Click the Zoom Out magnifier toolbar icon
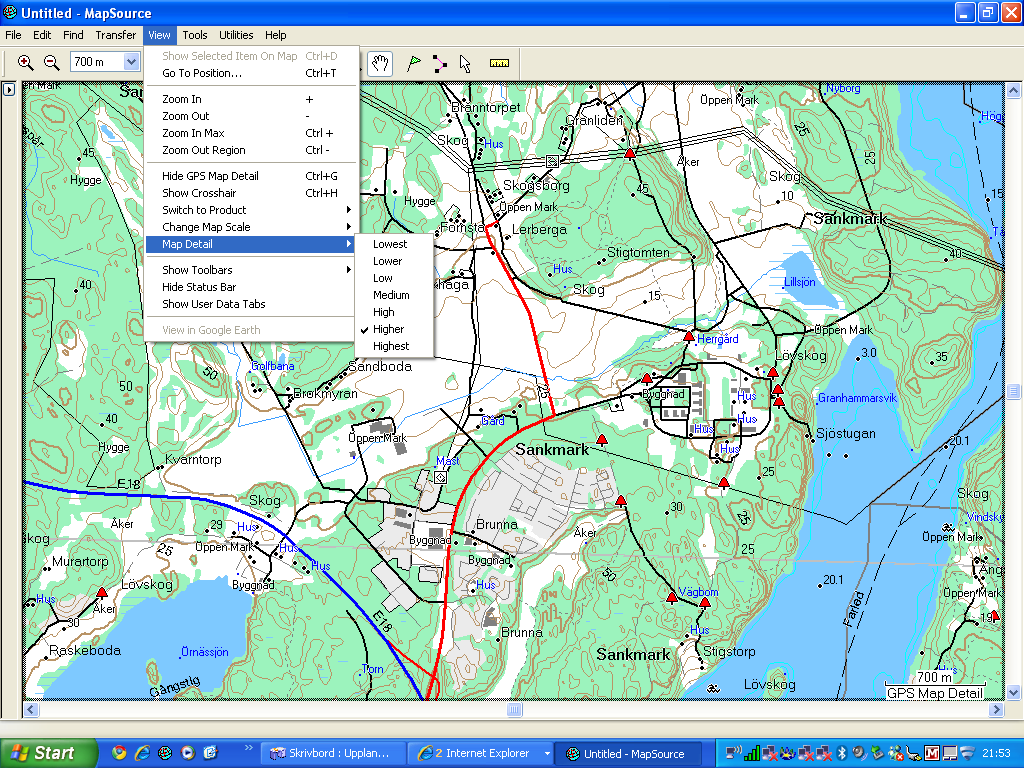Image resolution: width=1024 pixels, height=768 pixels. coord(51,62)
